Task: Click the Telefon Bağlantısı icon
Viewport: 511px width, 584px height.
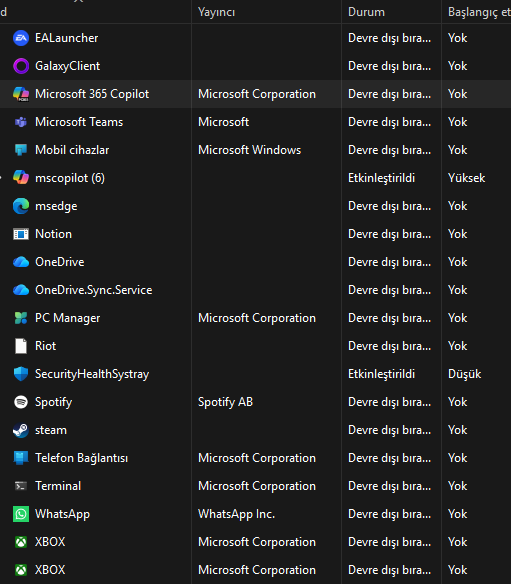Action: pyautogui.click(x=21, y=458)
